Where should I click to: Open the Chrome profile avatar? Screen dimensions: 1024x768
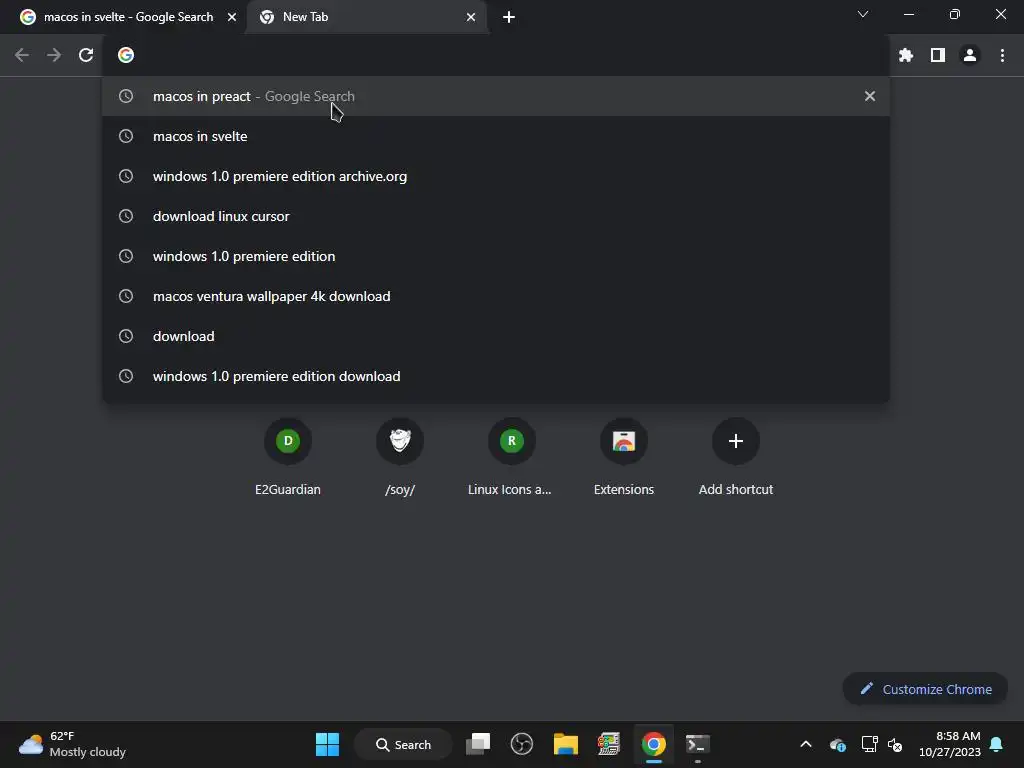970,56
